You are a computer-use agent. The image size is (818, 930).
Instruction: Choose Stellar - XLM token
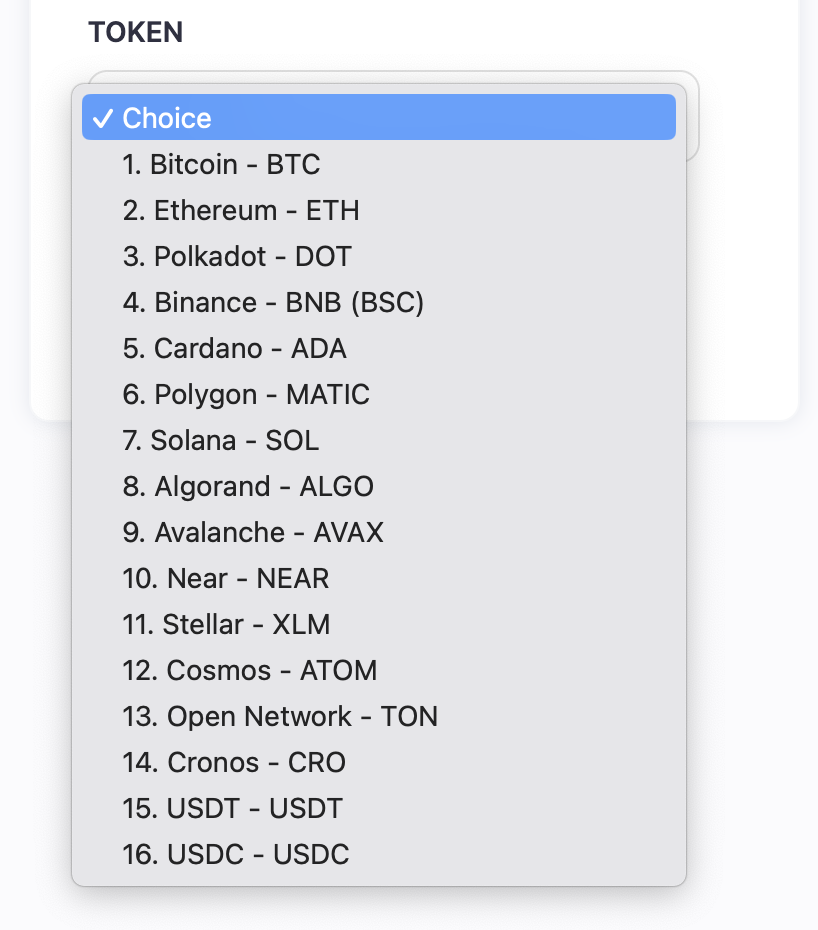pos(226,624)
